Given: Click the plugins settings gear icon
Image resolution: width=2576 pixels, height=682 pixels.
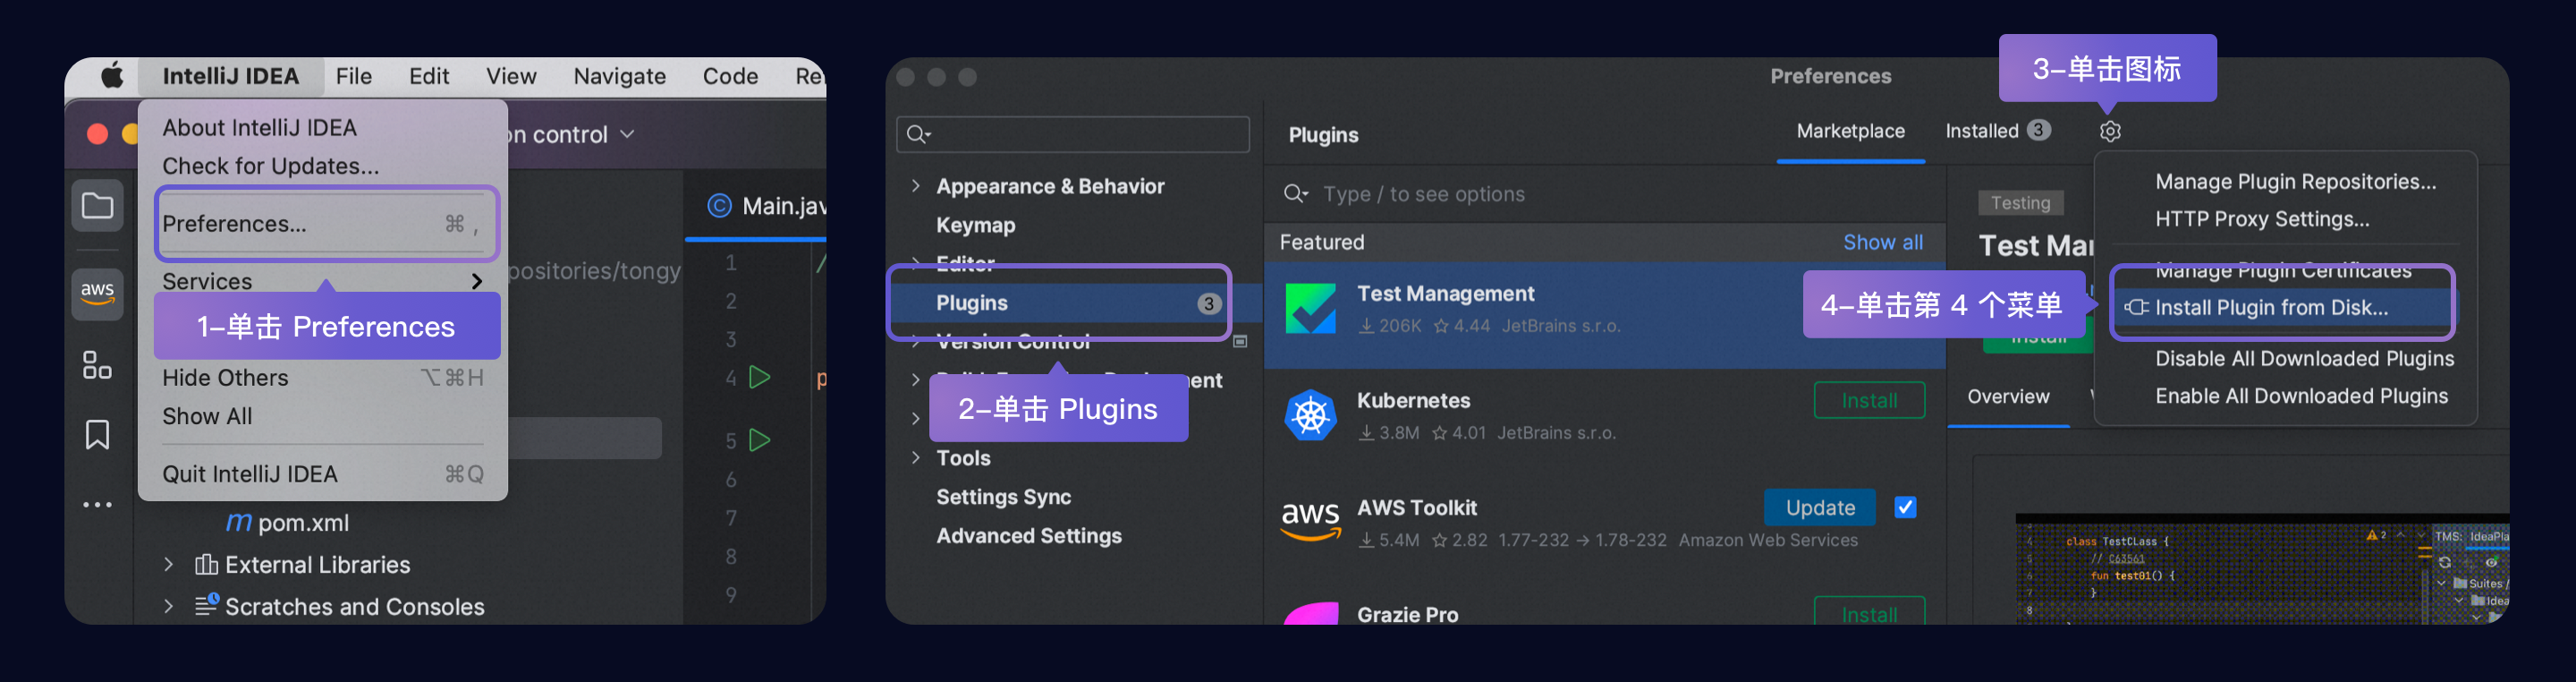Looking at the screenshot, I should 2109,131.
